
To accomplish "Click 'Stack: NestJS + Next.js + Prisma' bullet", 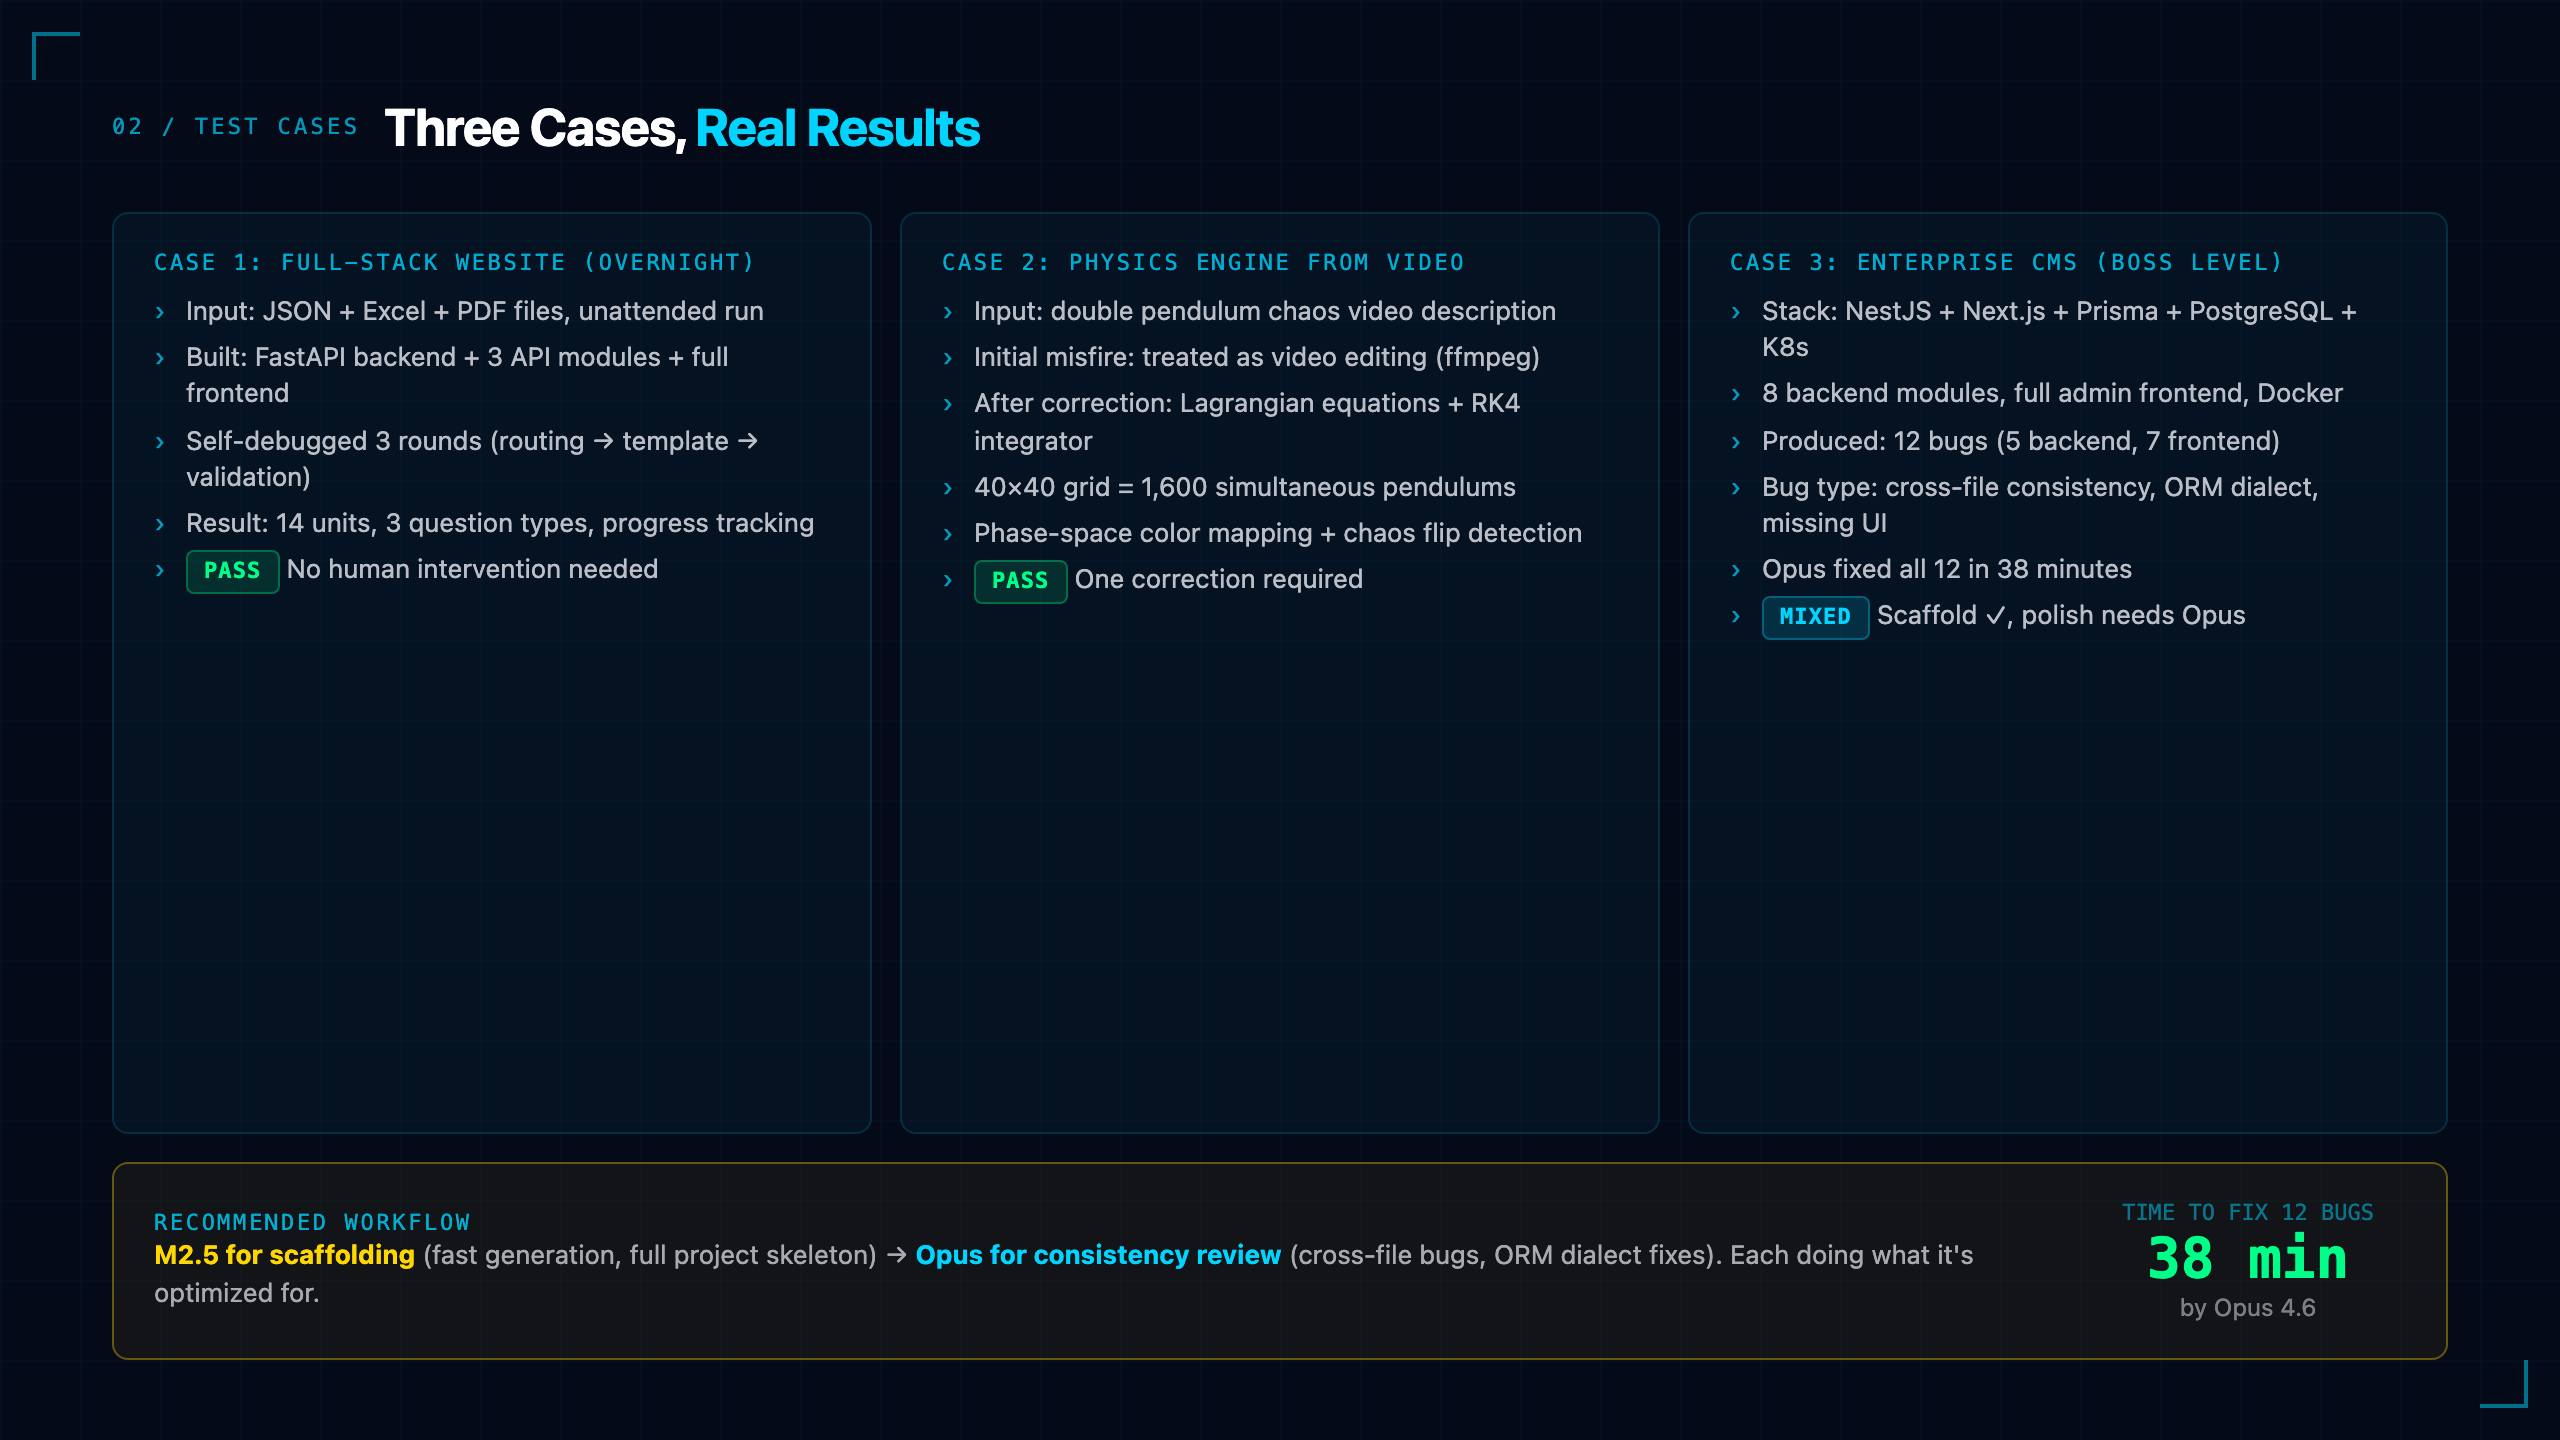I will pos(2059,329).
